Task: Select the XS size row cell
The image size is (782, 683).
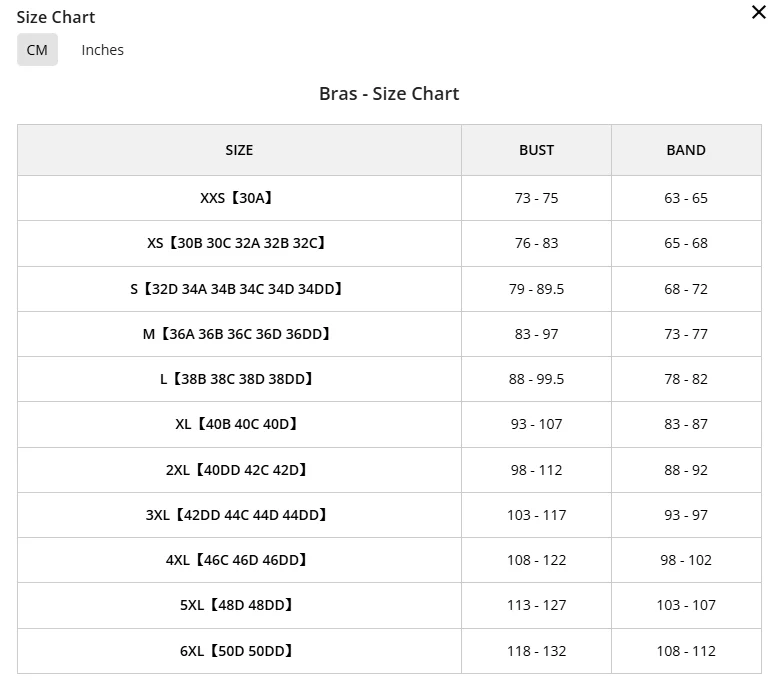Action: pos(239,243)
